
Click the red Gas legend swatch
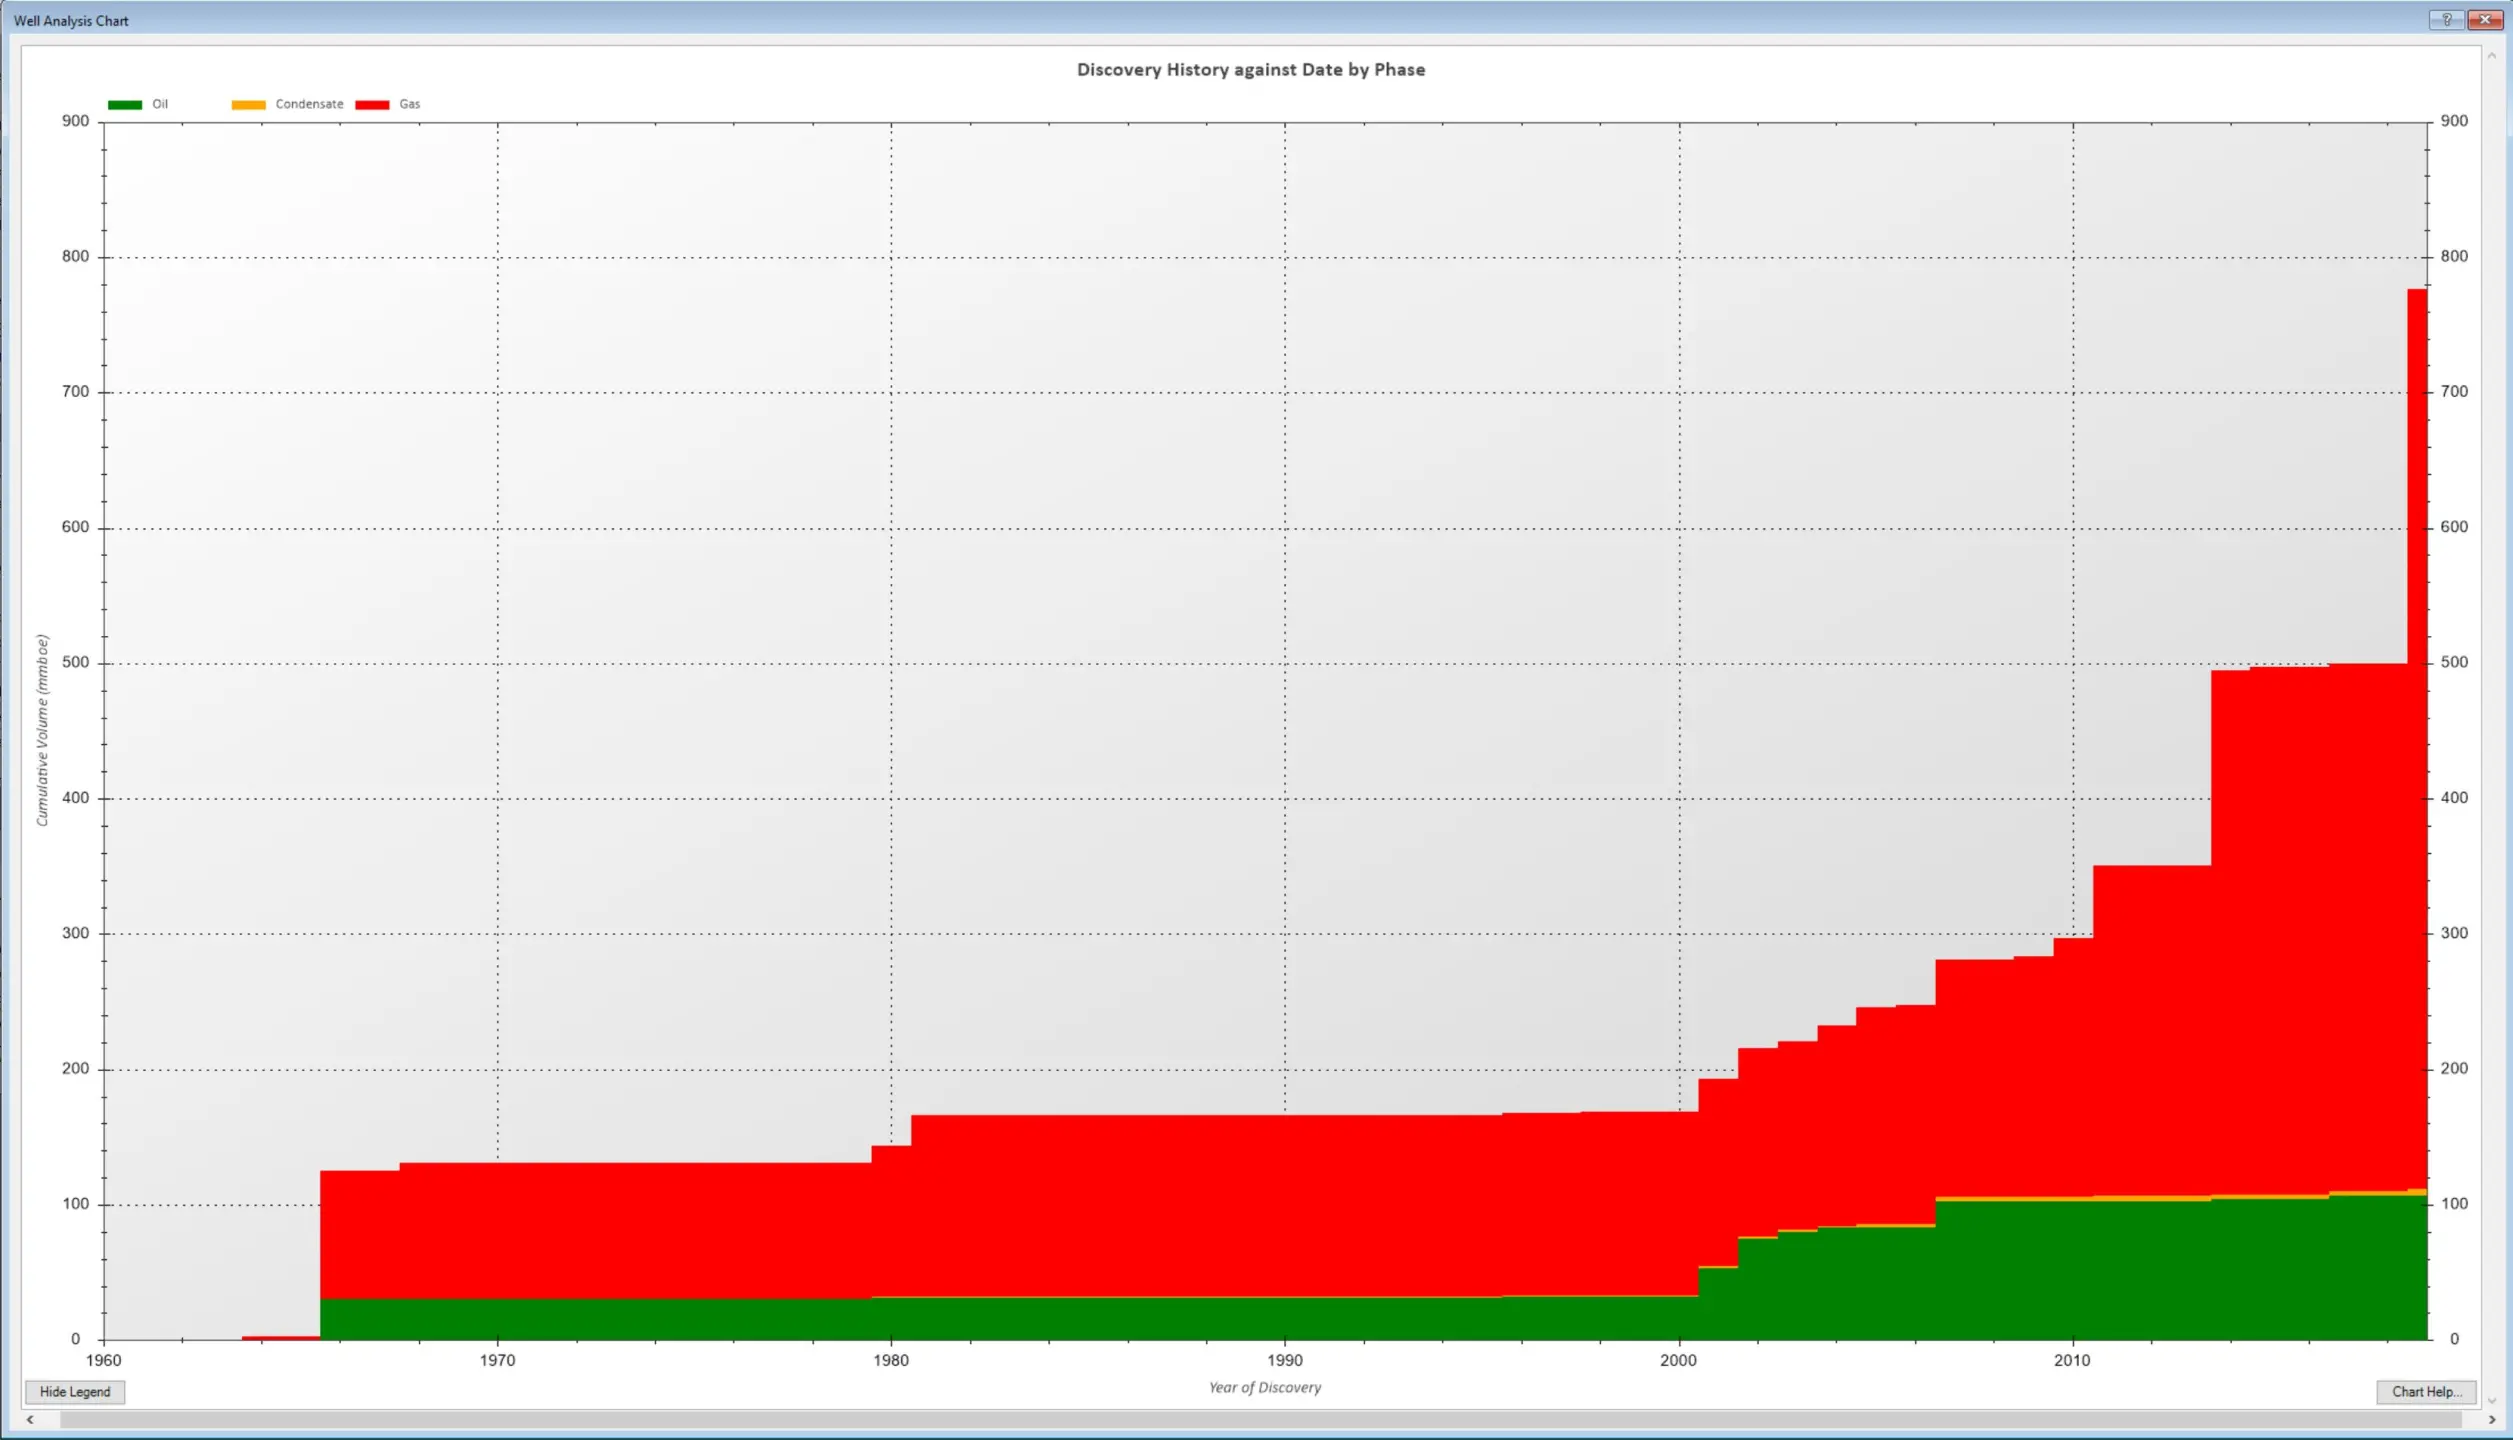pyautogui.click(x=372, y=105)
